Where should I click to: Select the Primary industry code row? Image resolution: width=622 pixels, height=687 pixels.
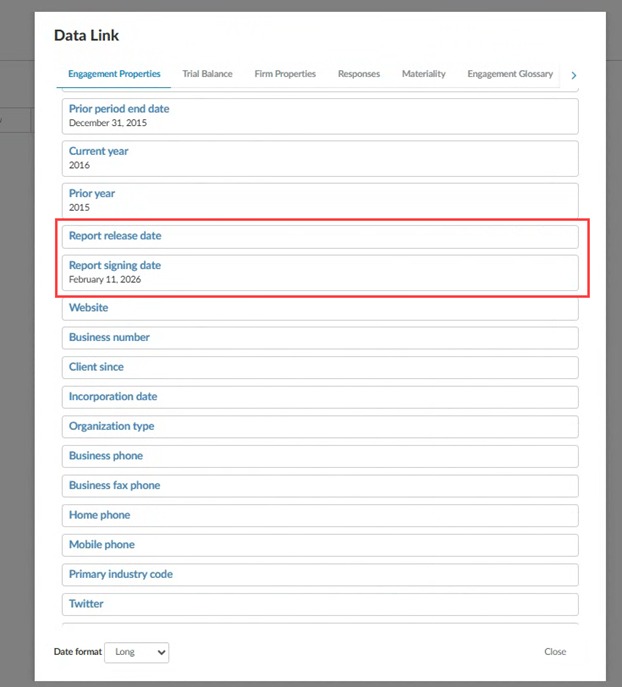click(x=320, y=575)
